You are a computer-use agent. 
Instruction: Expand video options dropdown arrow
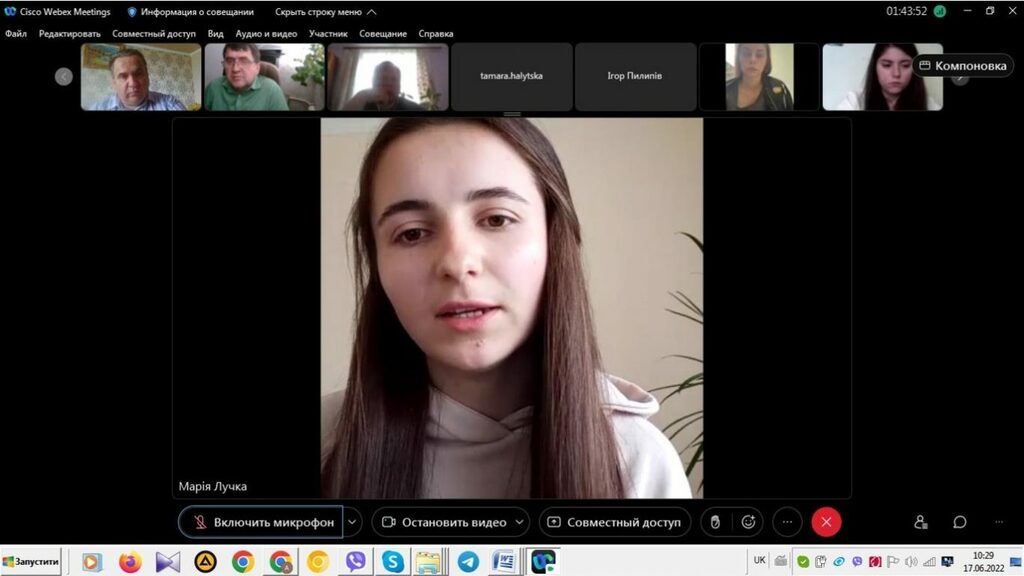(x=520, y=522)
